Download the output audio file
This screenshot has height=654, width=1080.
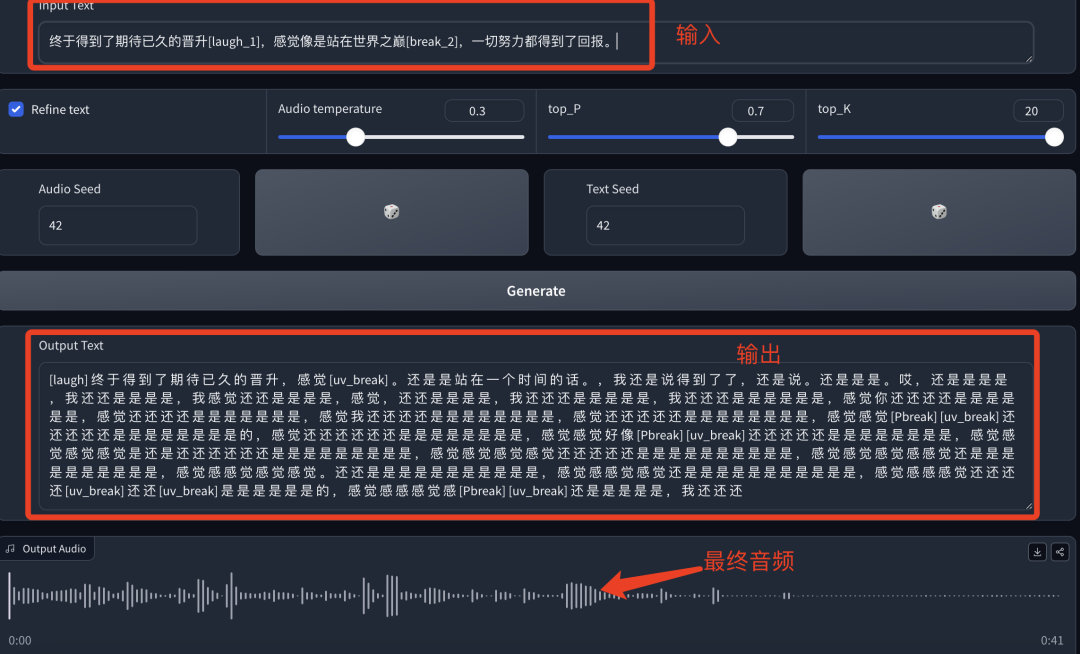1037,551
